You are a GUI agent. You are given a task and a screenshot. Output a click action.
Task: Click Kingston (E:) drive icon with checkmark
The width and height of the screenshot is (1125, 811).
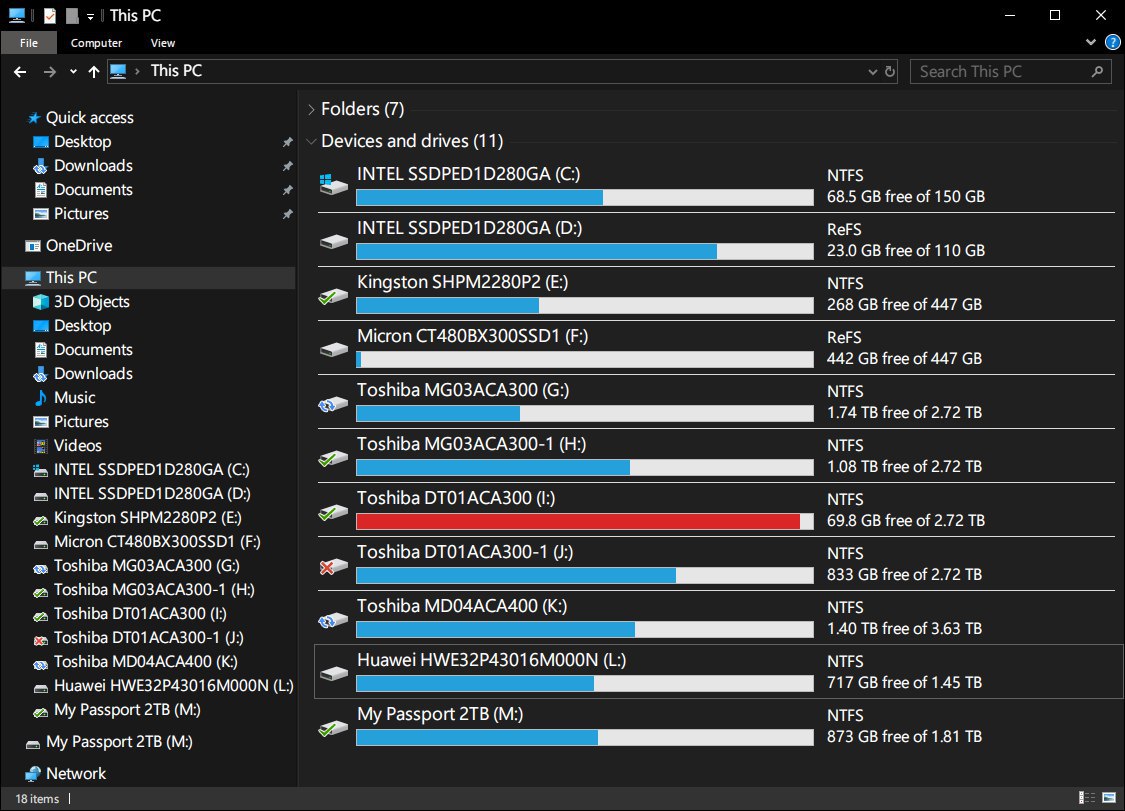[x=334, y=294]
